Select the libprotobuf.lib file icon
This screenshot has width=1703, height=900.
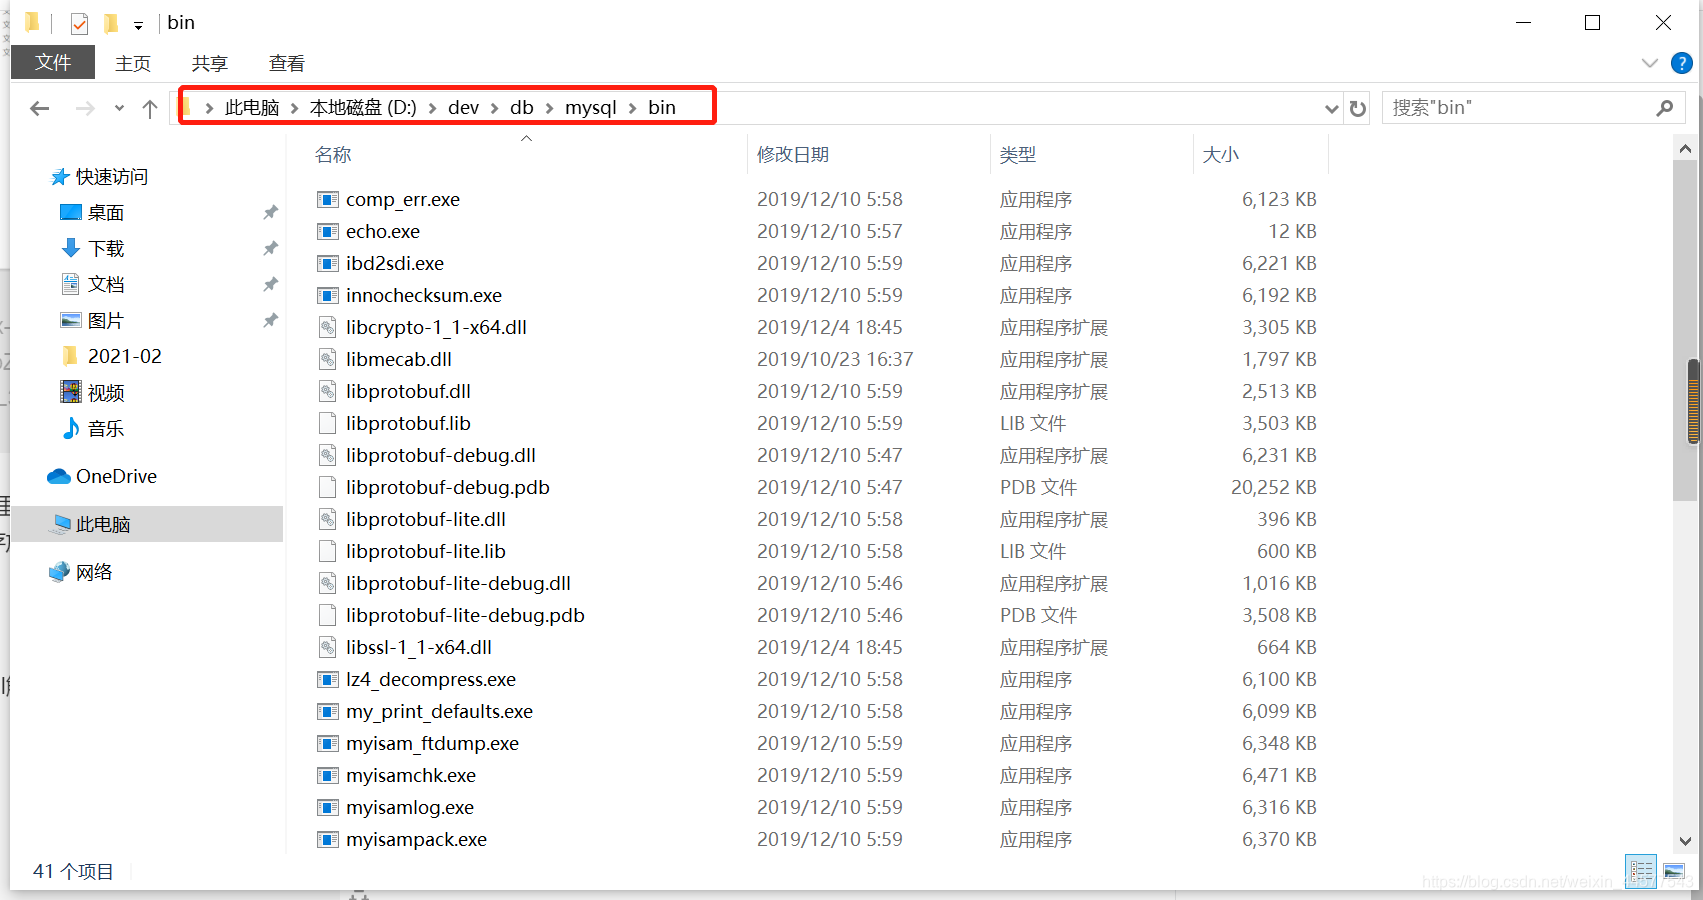tap(327, 423)
